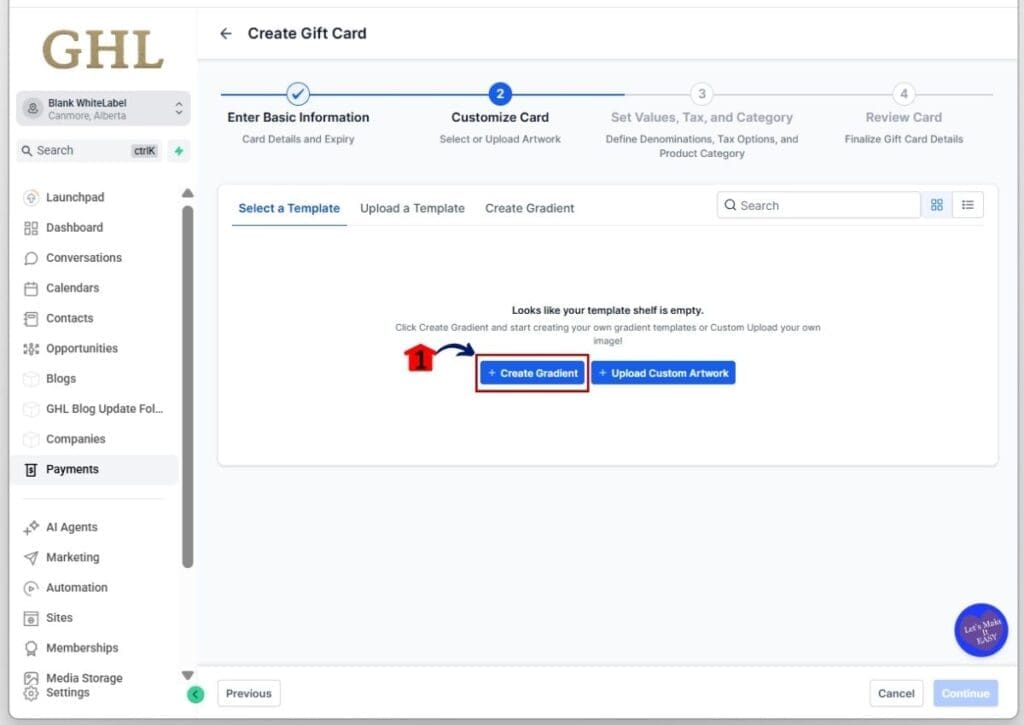Open Calendars in the sidebar

coord(72,288)
